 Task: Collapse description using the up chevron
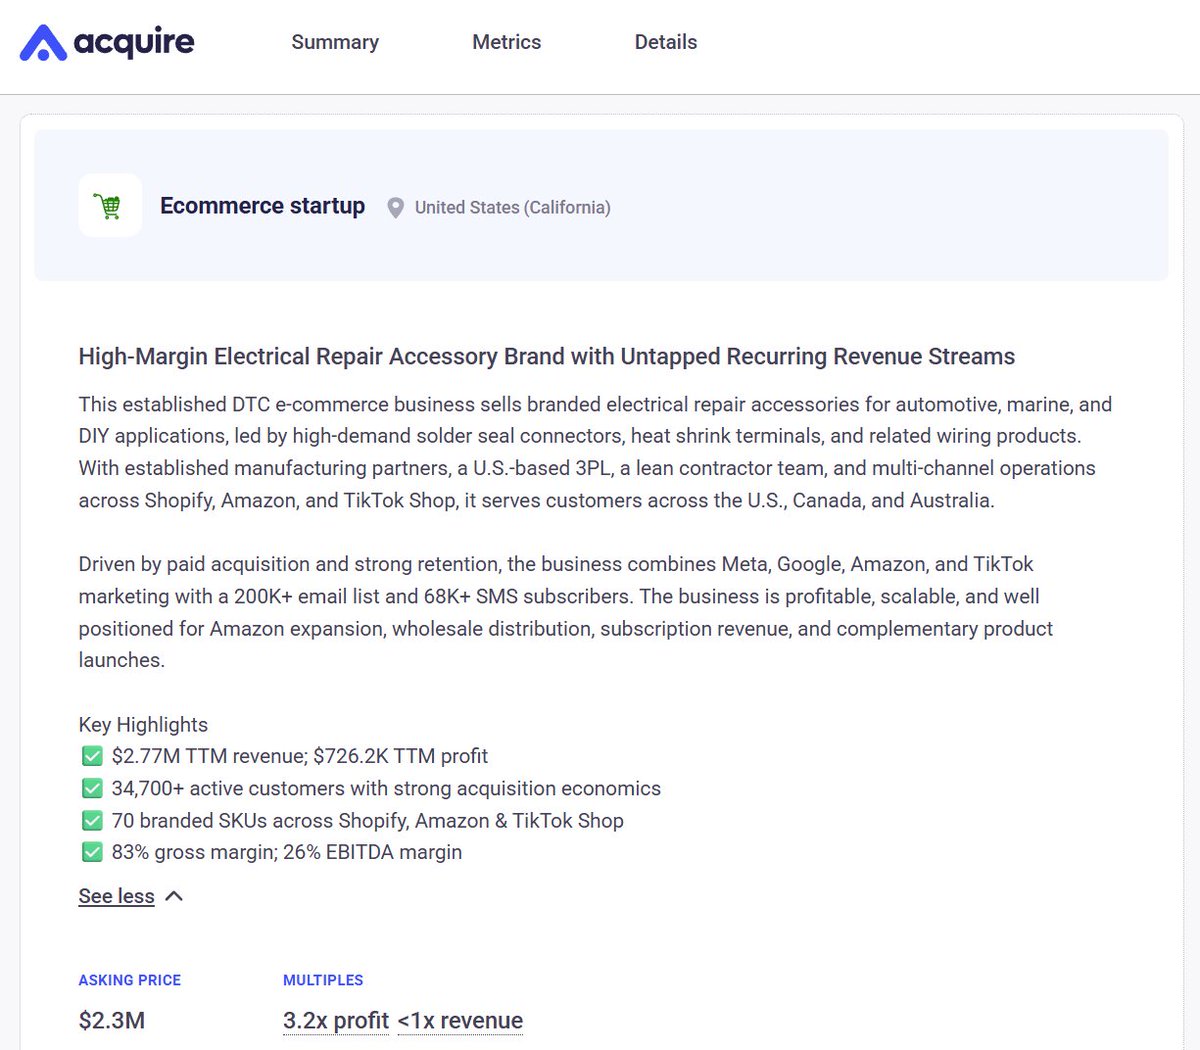coord(174,896)
